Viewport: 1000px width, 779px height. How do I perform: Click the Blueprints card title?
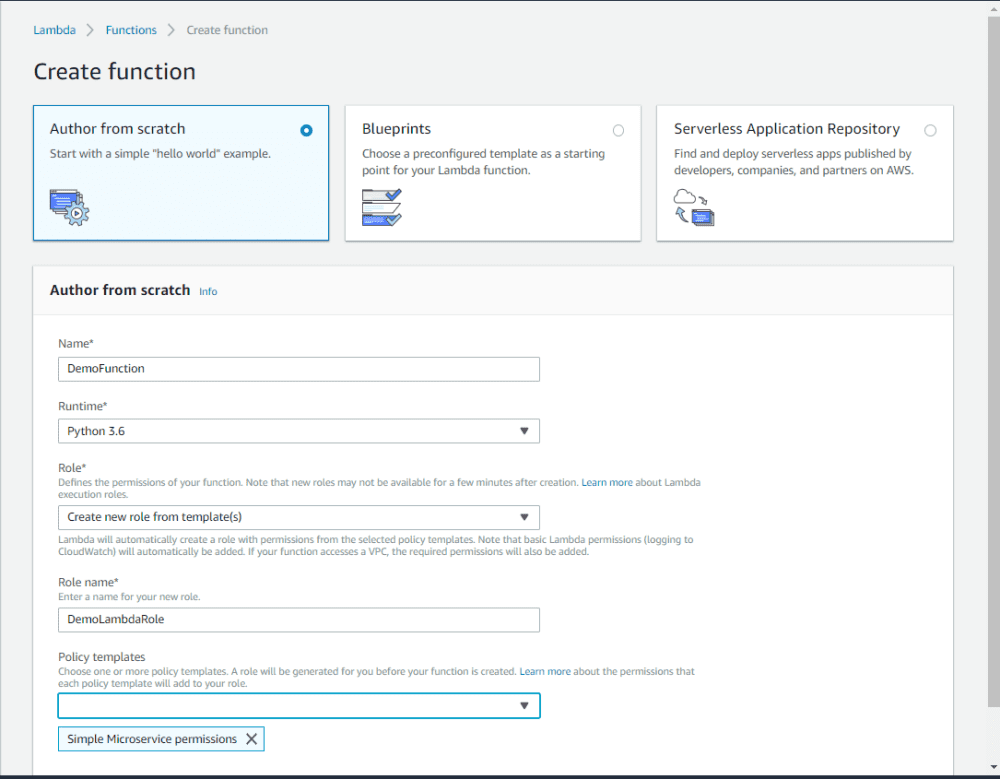click(396, 129)
